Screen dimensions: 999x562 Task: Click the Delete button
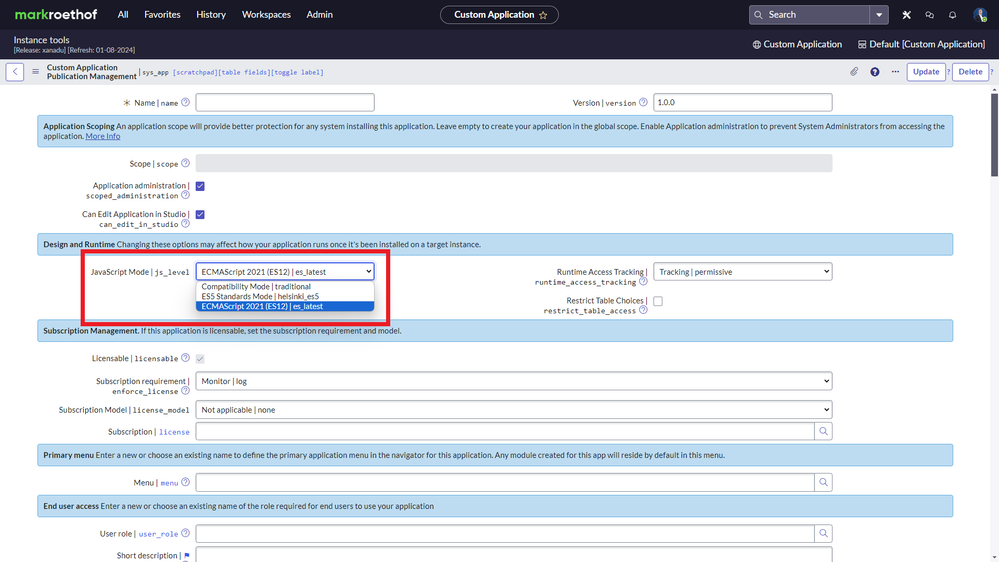coord(970,72)
